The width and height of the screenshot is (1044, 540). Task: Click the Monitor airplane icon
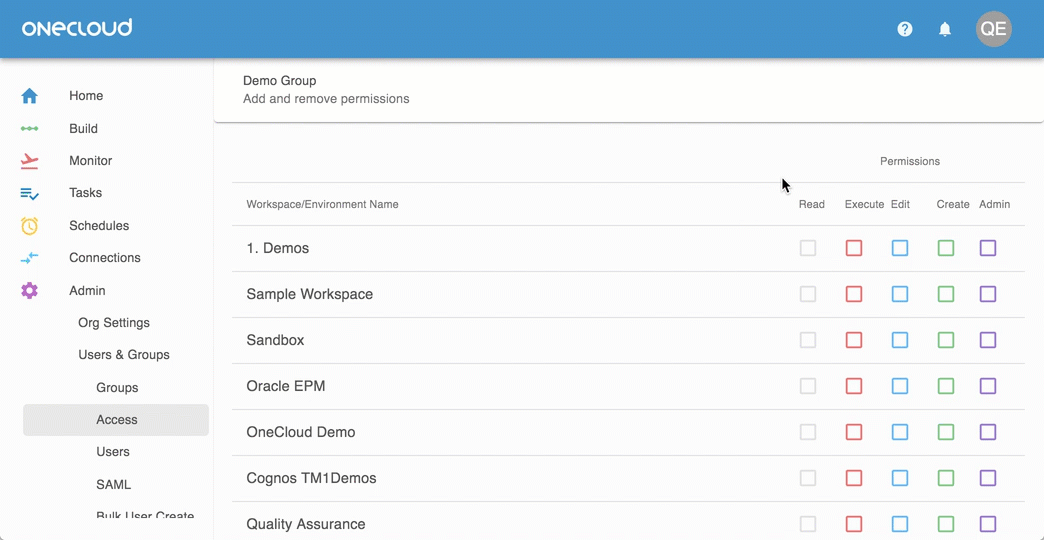[x=29, y=160]
